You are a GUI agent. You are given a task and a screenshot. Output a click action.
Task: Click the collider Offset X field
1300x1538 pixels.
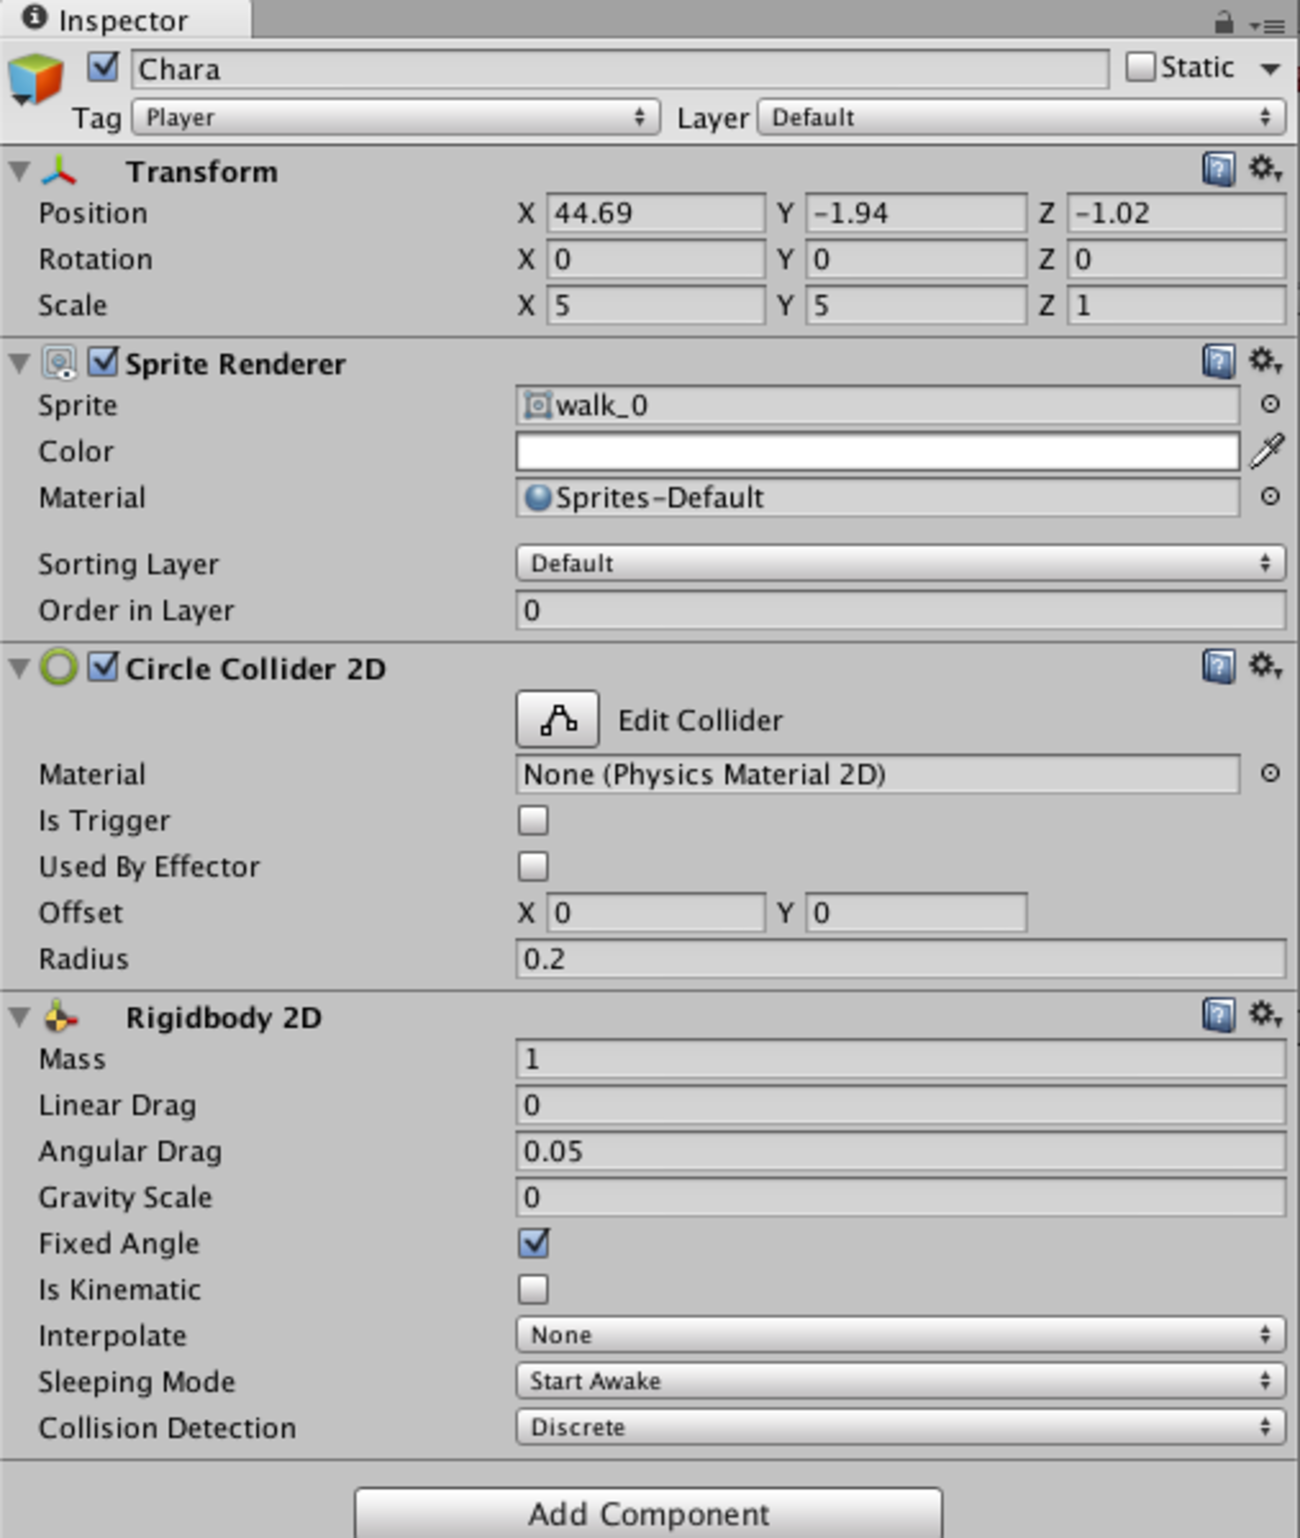pyautogui.click(x=656, y=912)
